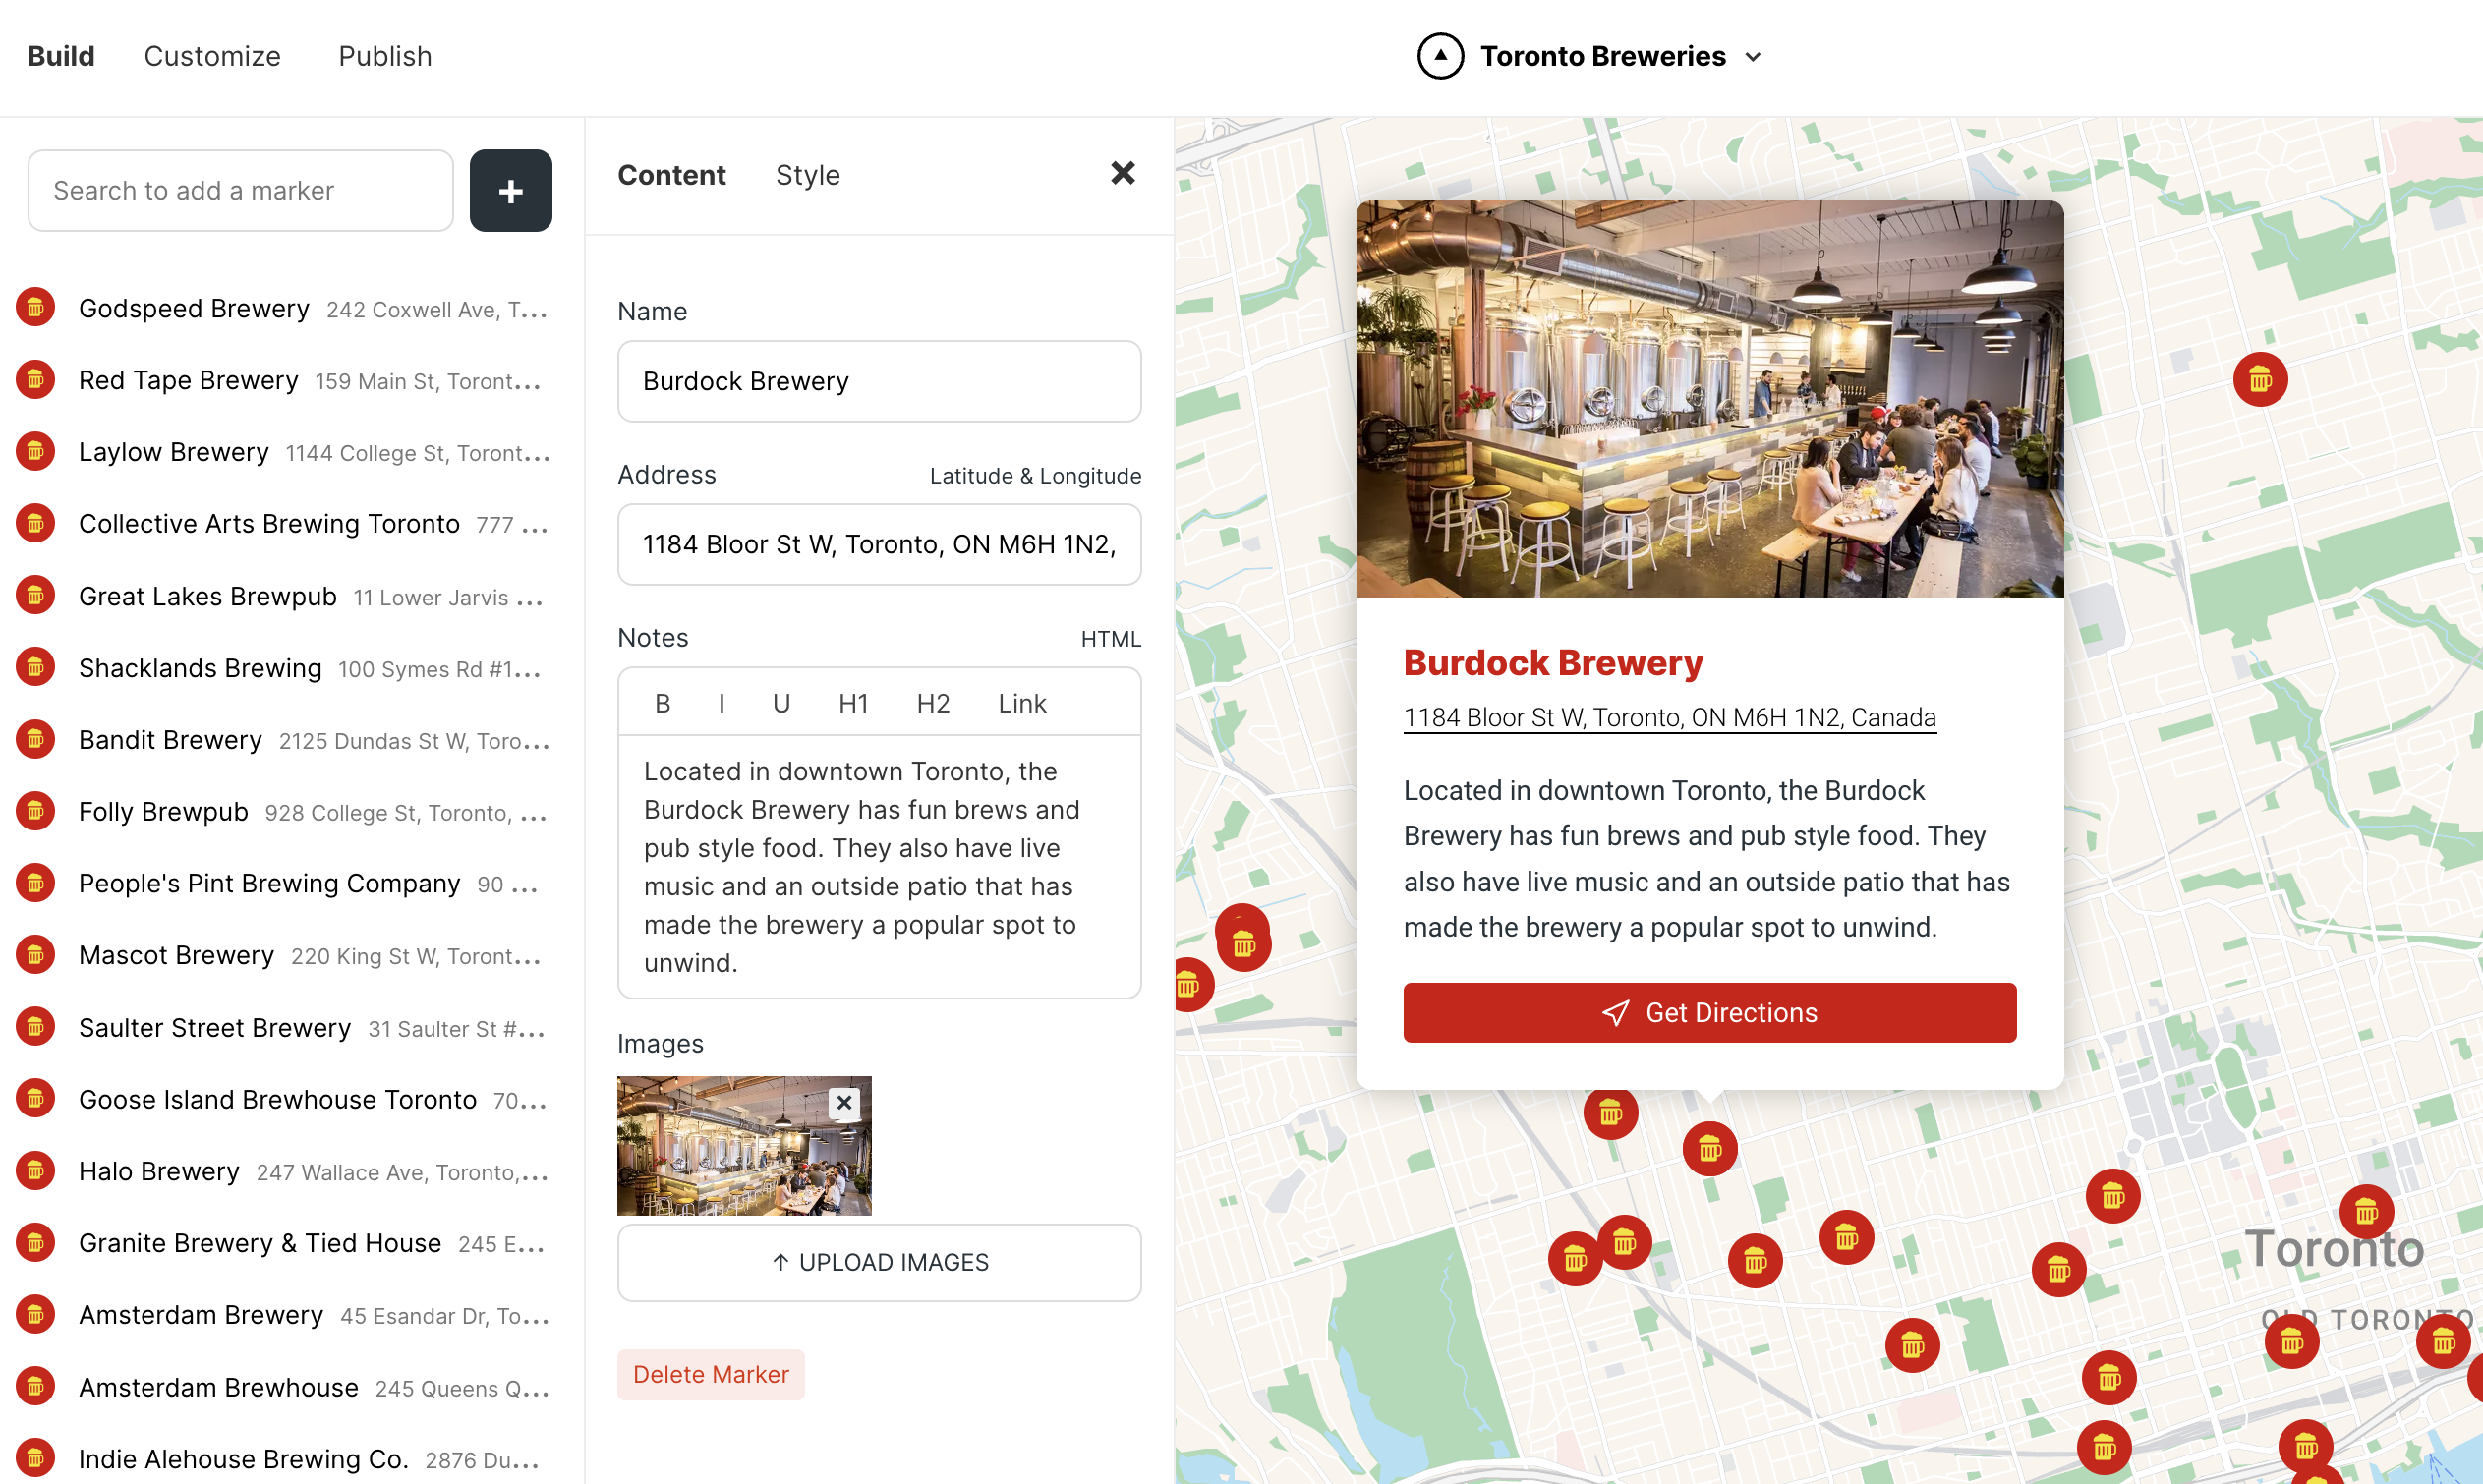Click the Name input field
Image resolution: width=2483 pixels, height=1484 pixels.
point(879,381)
